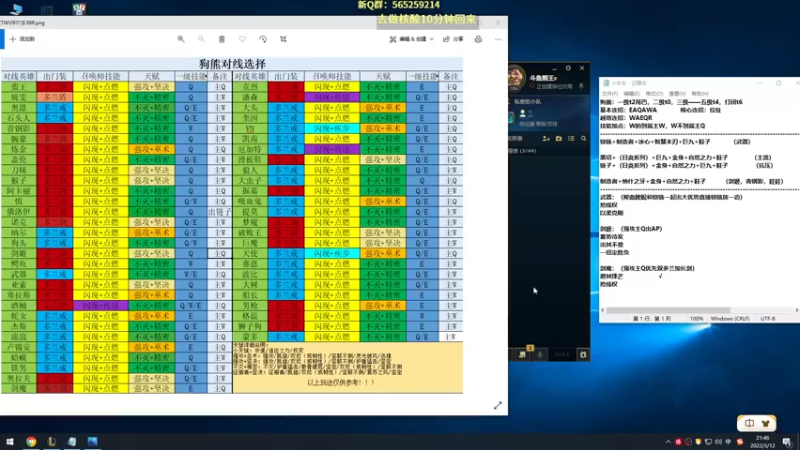Image resolution: width=800 pixels, height=450 pixels.
Task: Expand the friends group showing (3/44)
Action: coord(521,151)
